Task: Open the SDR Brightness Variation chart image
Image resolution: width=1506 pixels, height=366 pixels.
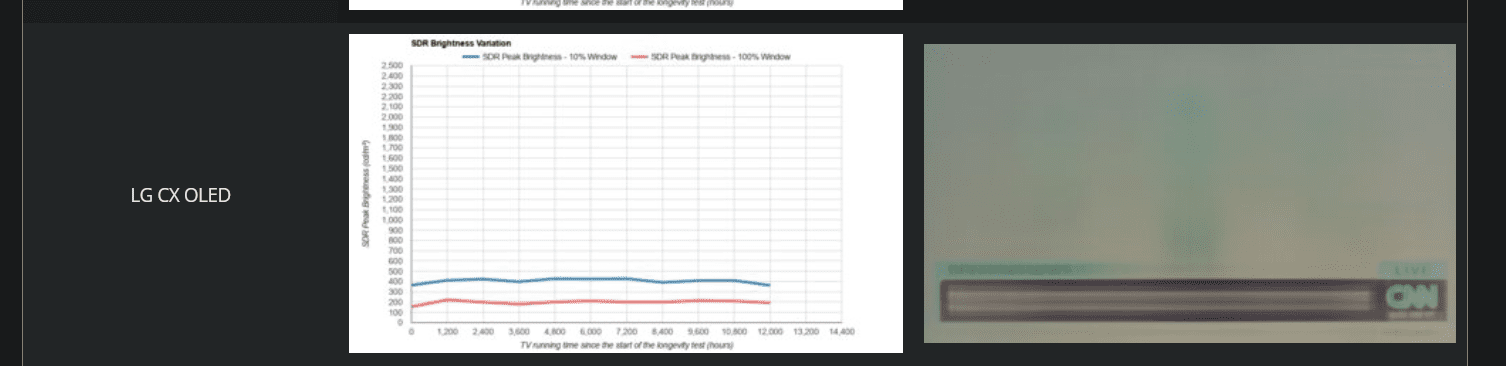Action: pyautogui.click(x=625, y=193)
